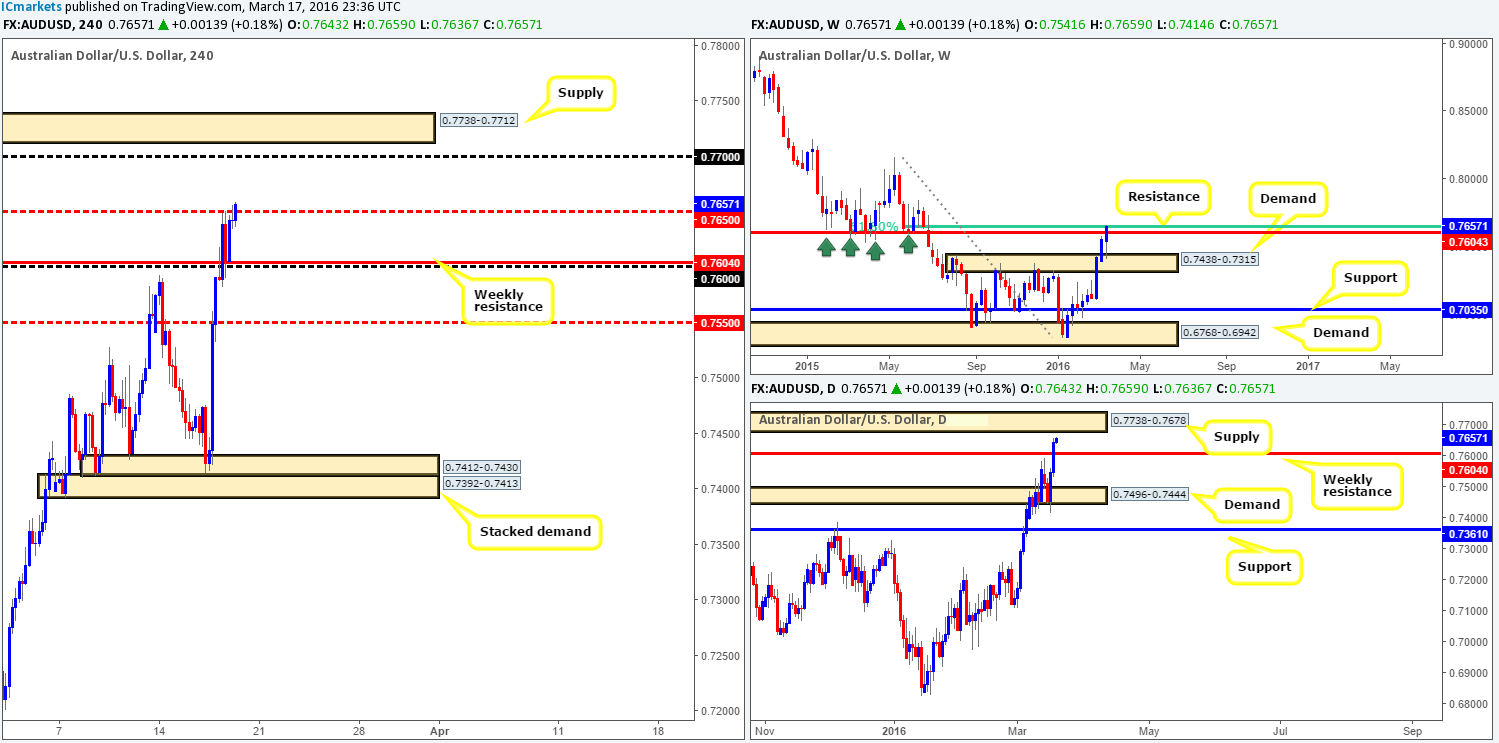Click the 0.7392-0.7413 demand zone label

point(481,483)
